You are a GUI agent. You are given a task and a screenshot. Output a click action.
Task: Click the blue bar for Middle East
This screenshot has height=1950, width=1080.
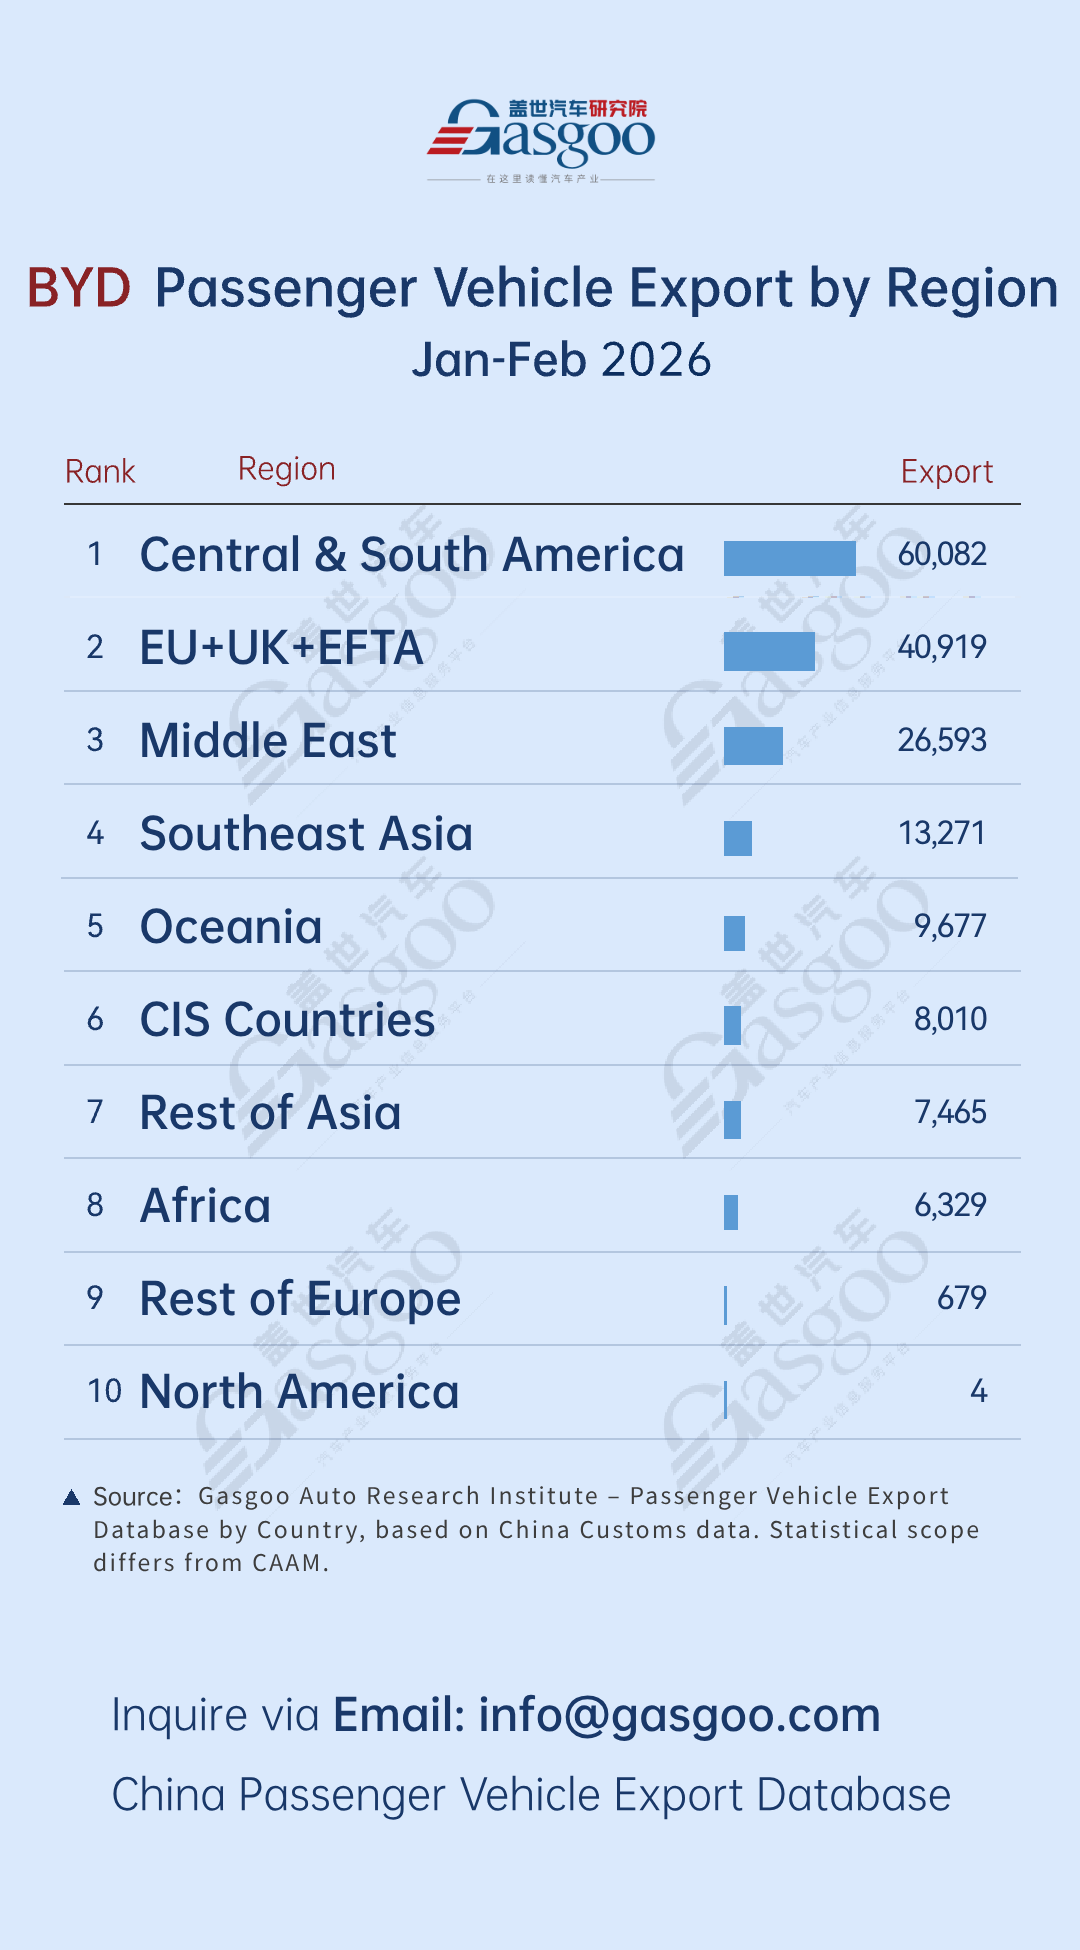753,746
